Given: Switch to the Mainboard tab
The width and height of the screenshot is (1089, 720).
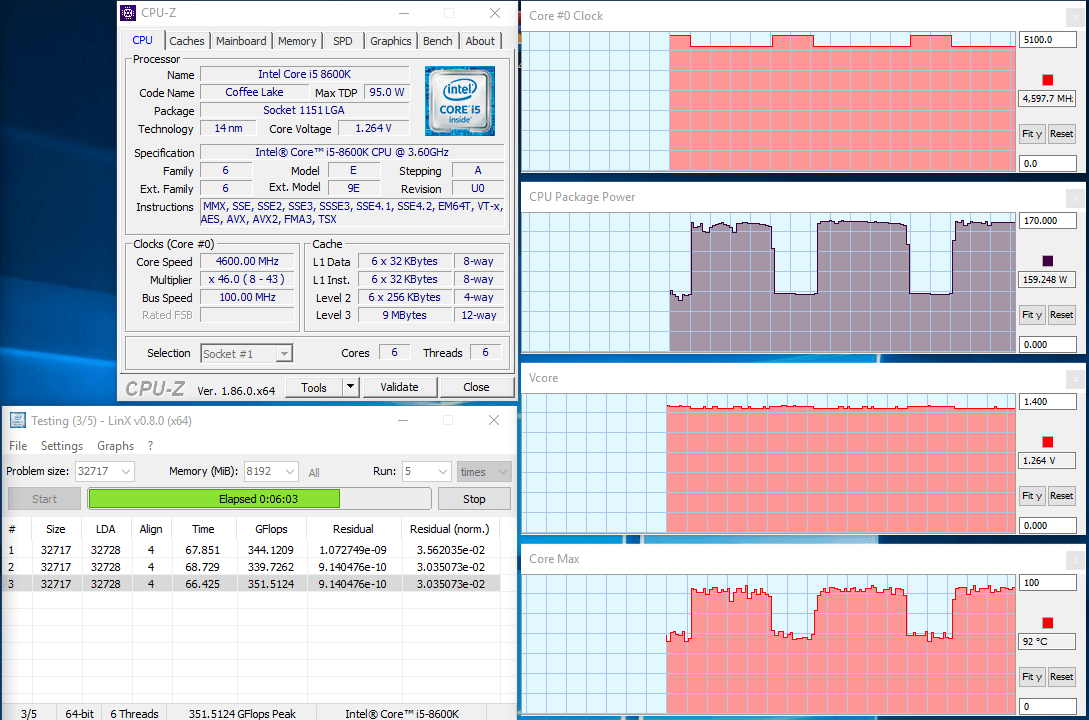Looking at the screenshot, I should pos(241,41).
